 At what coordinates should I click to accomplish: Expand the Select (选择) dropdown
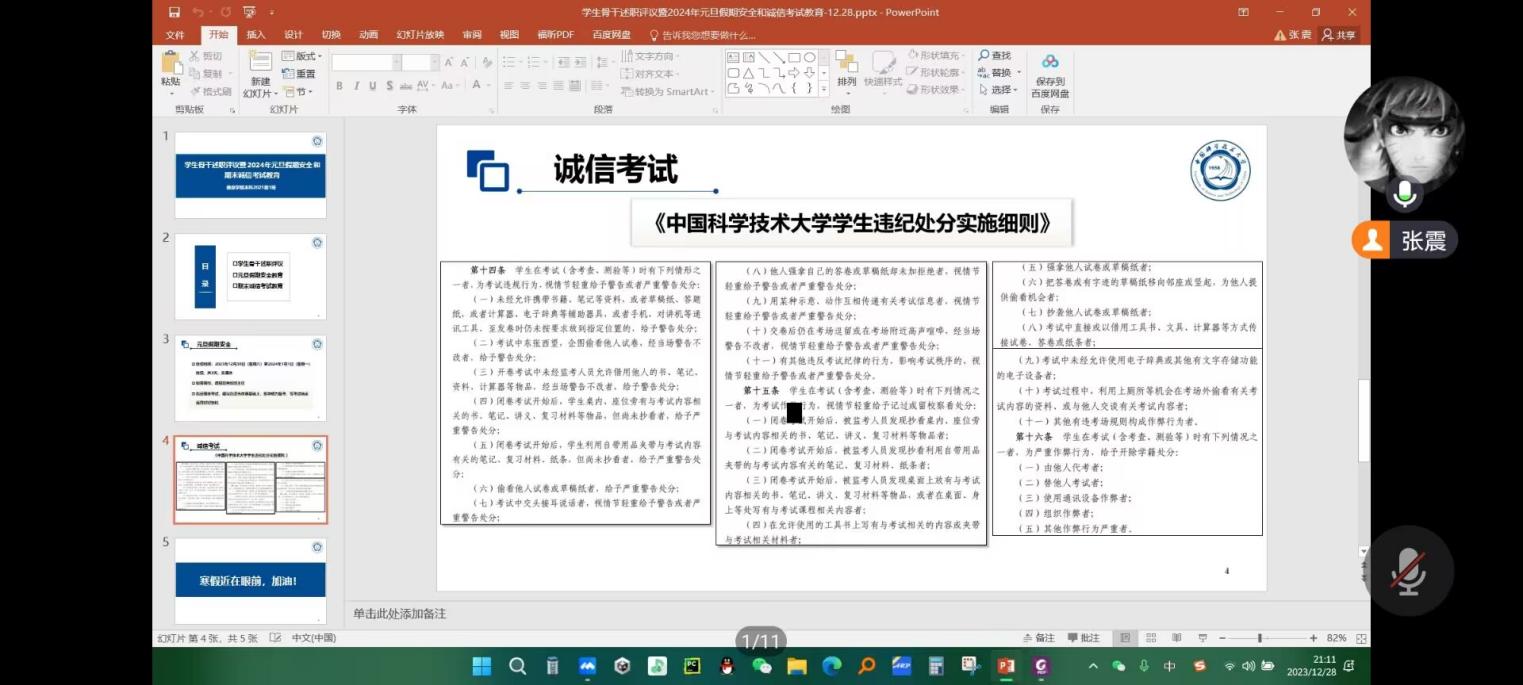(1000, 90)
